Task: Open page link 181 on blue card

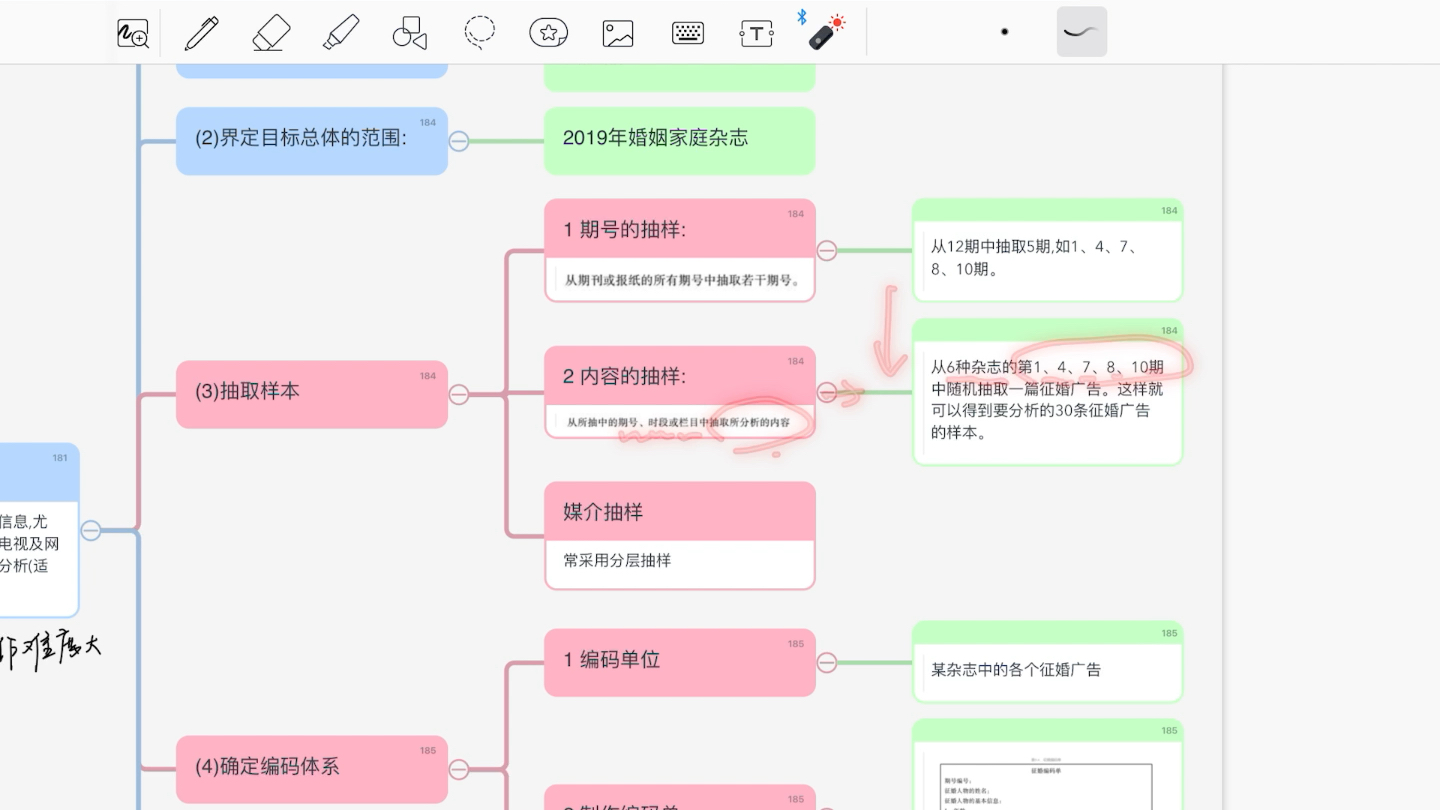Action: pos(60,458)
